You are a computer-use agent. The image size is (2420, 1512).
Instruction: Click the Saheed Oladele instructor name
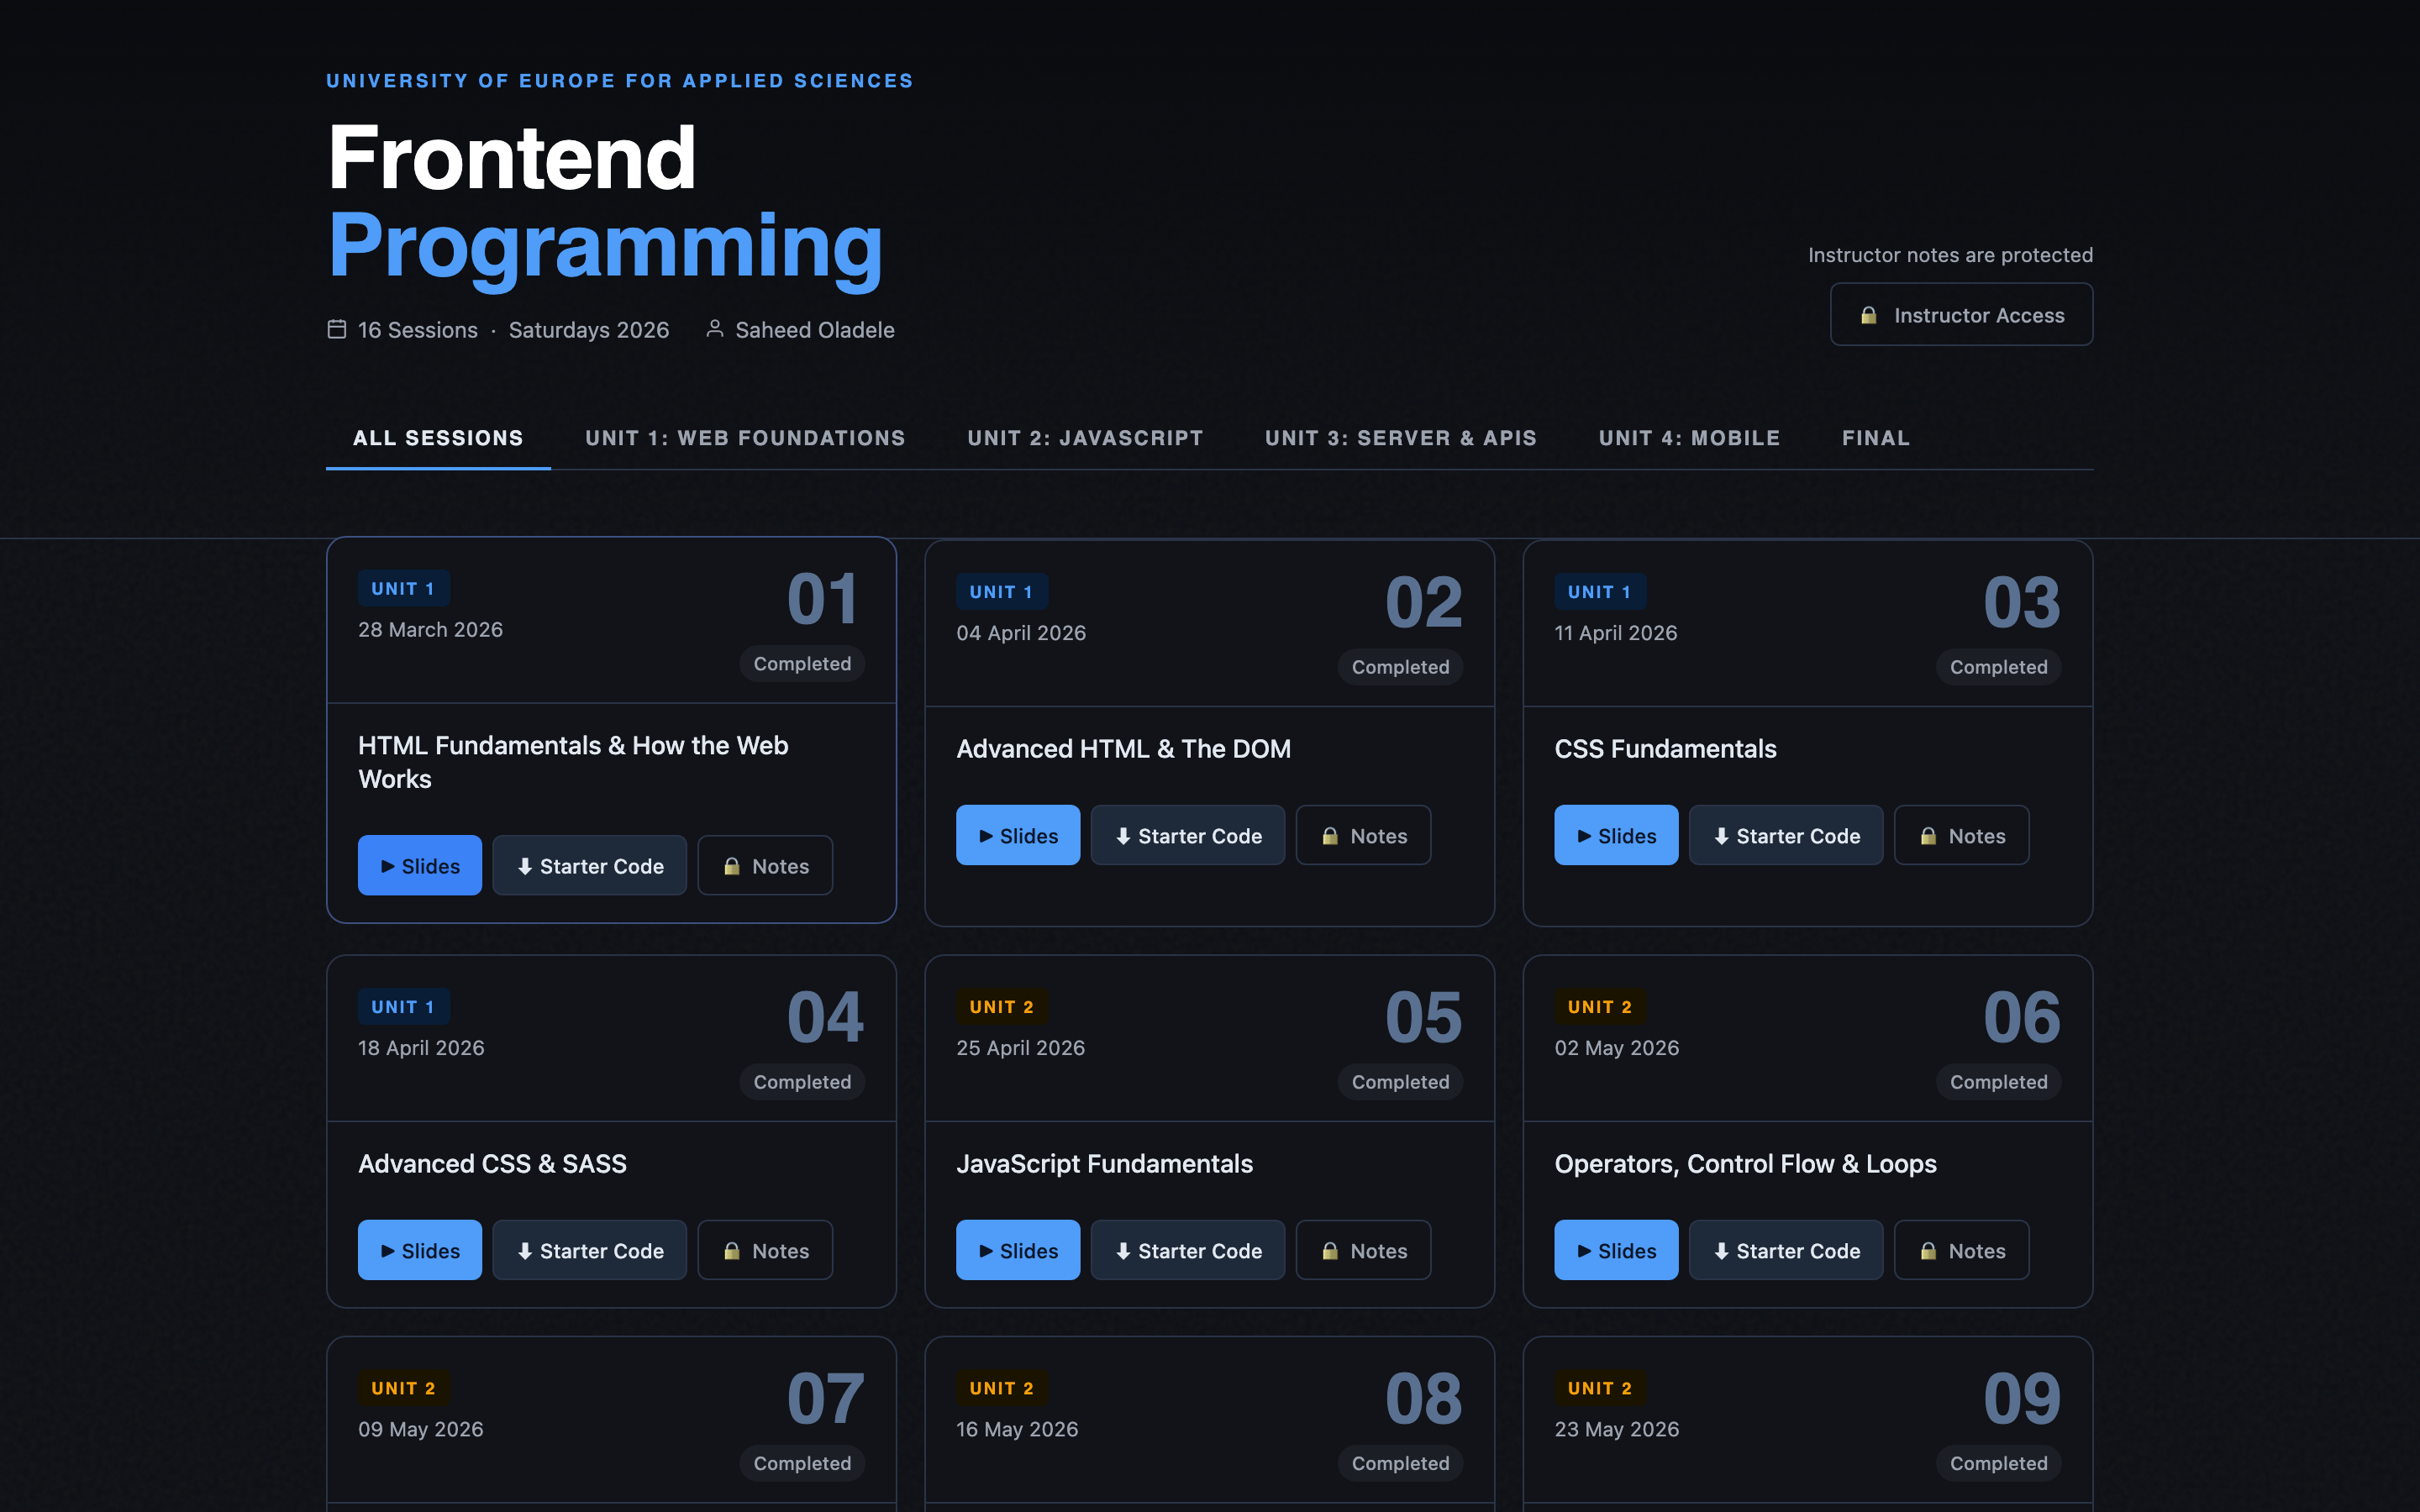tap(815, 330)
